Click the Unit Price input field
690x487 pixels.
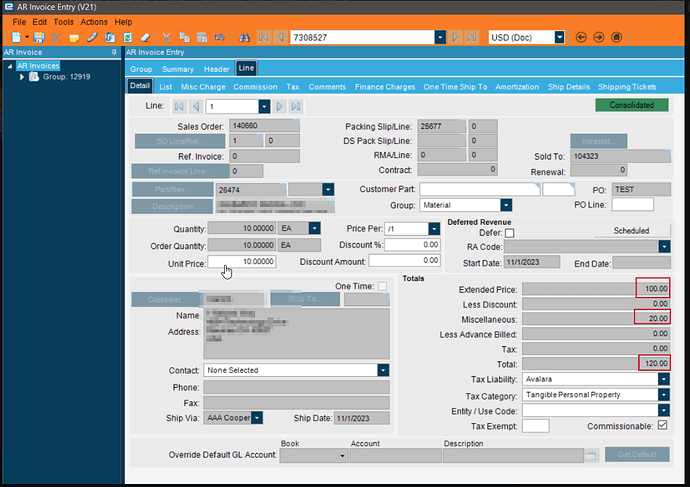coord(242,261)
